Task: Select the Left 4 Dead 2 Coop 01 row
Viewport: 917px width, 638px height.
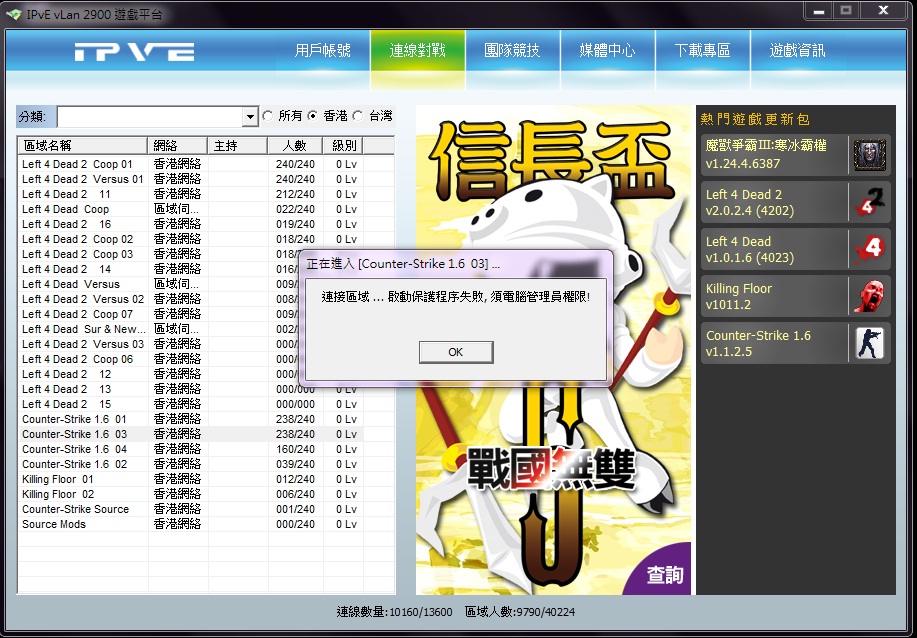Action: pos(191,164)
